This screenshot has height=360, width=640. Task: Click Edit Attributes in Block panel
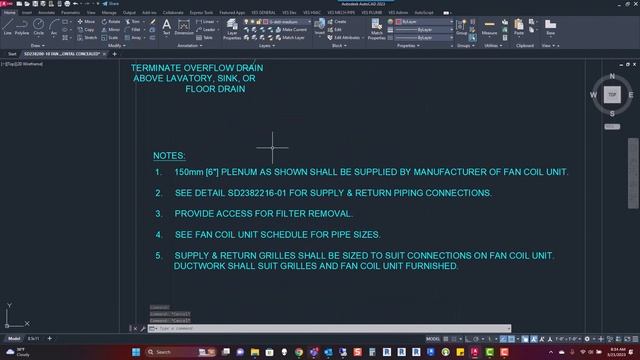[x=344, y=38]
